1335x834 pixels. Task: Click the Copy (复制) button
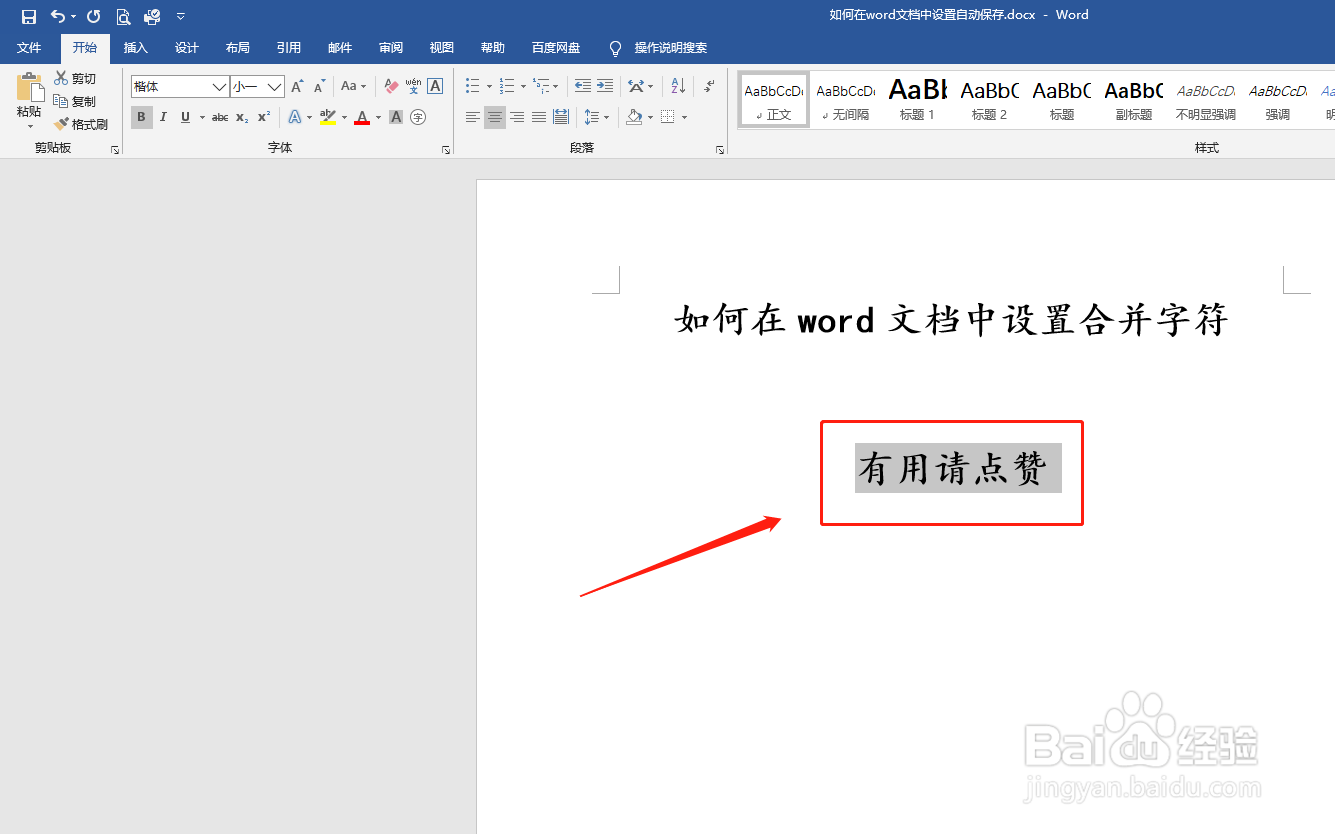click(76, 101)
